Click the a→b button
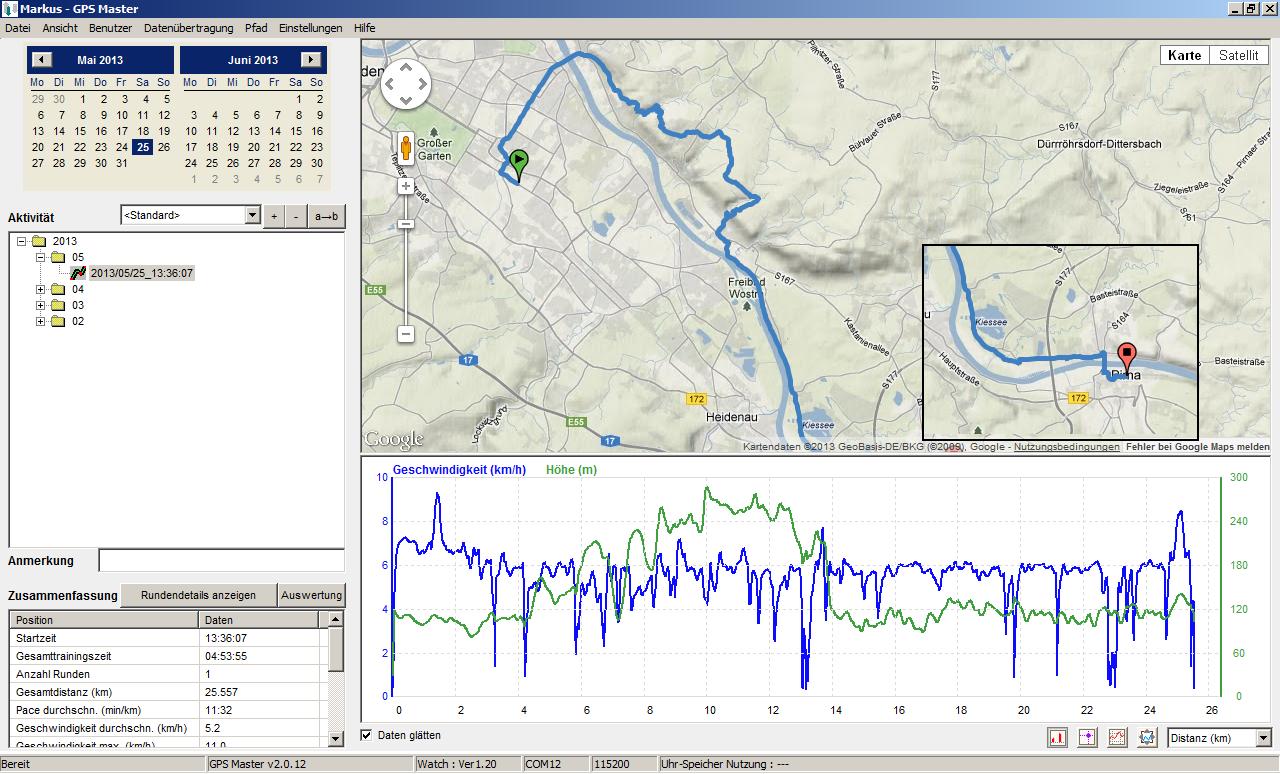Viewport: 1280px width, 774px height. pyautogui.click(x=326, y=216)
